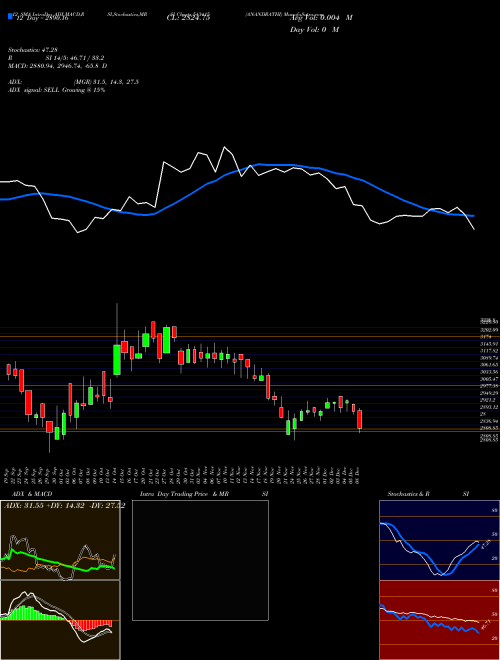Click the 3005.47 price axis label
This screenshot has width=500, height=660.
point(489,379)
